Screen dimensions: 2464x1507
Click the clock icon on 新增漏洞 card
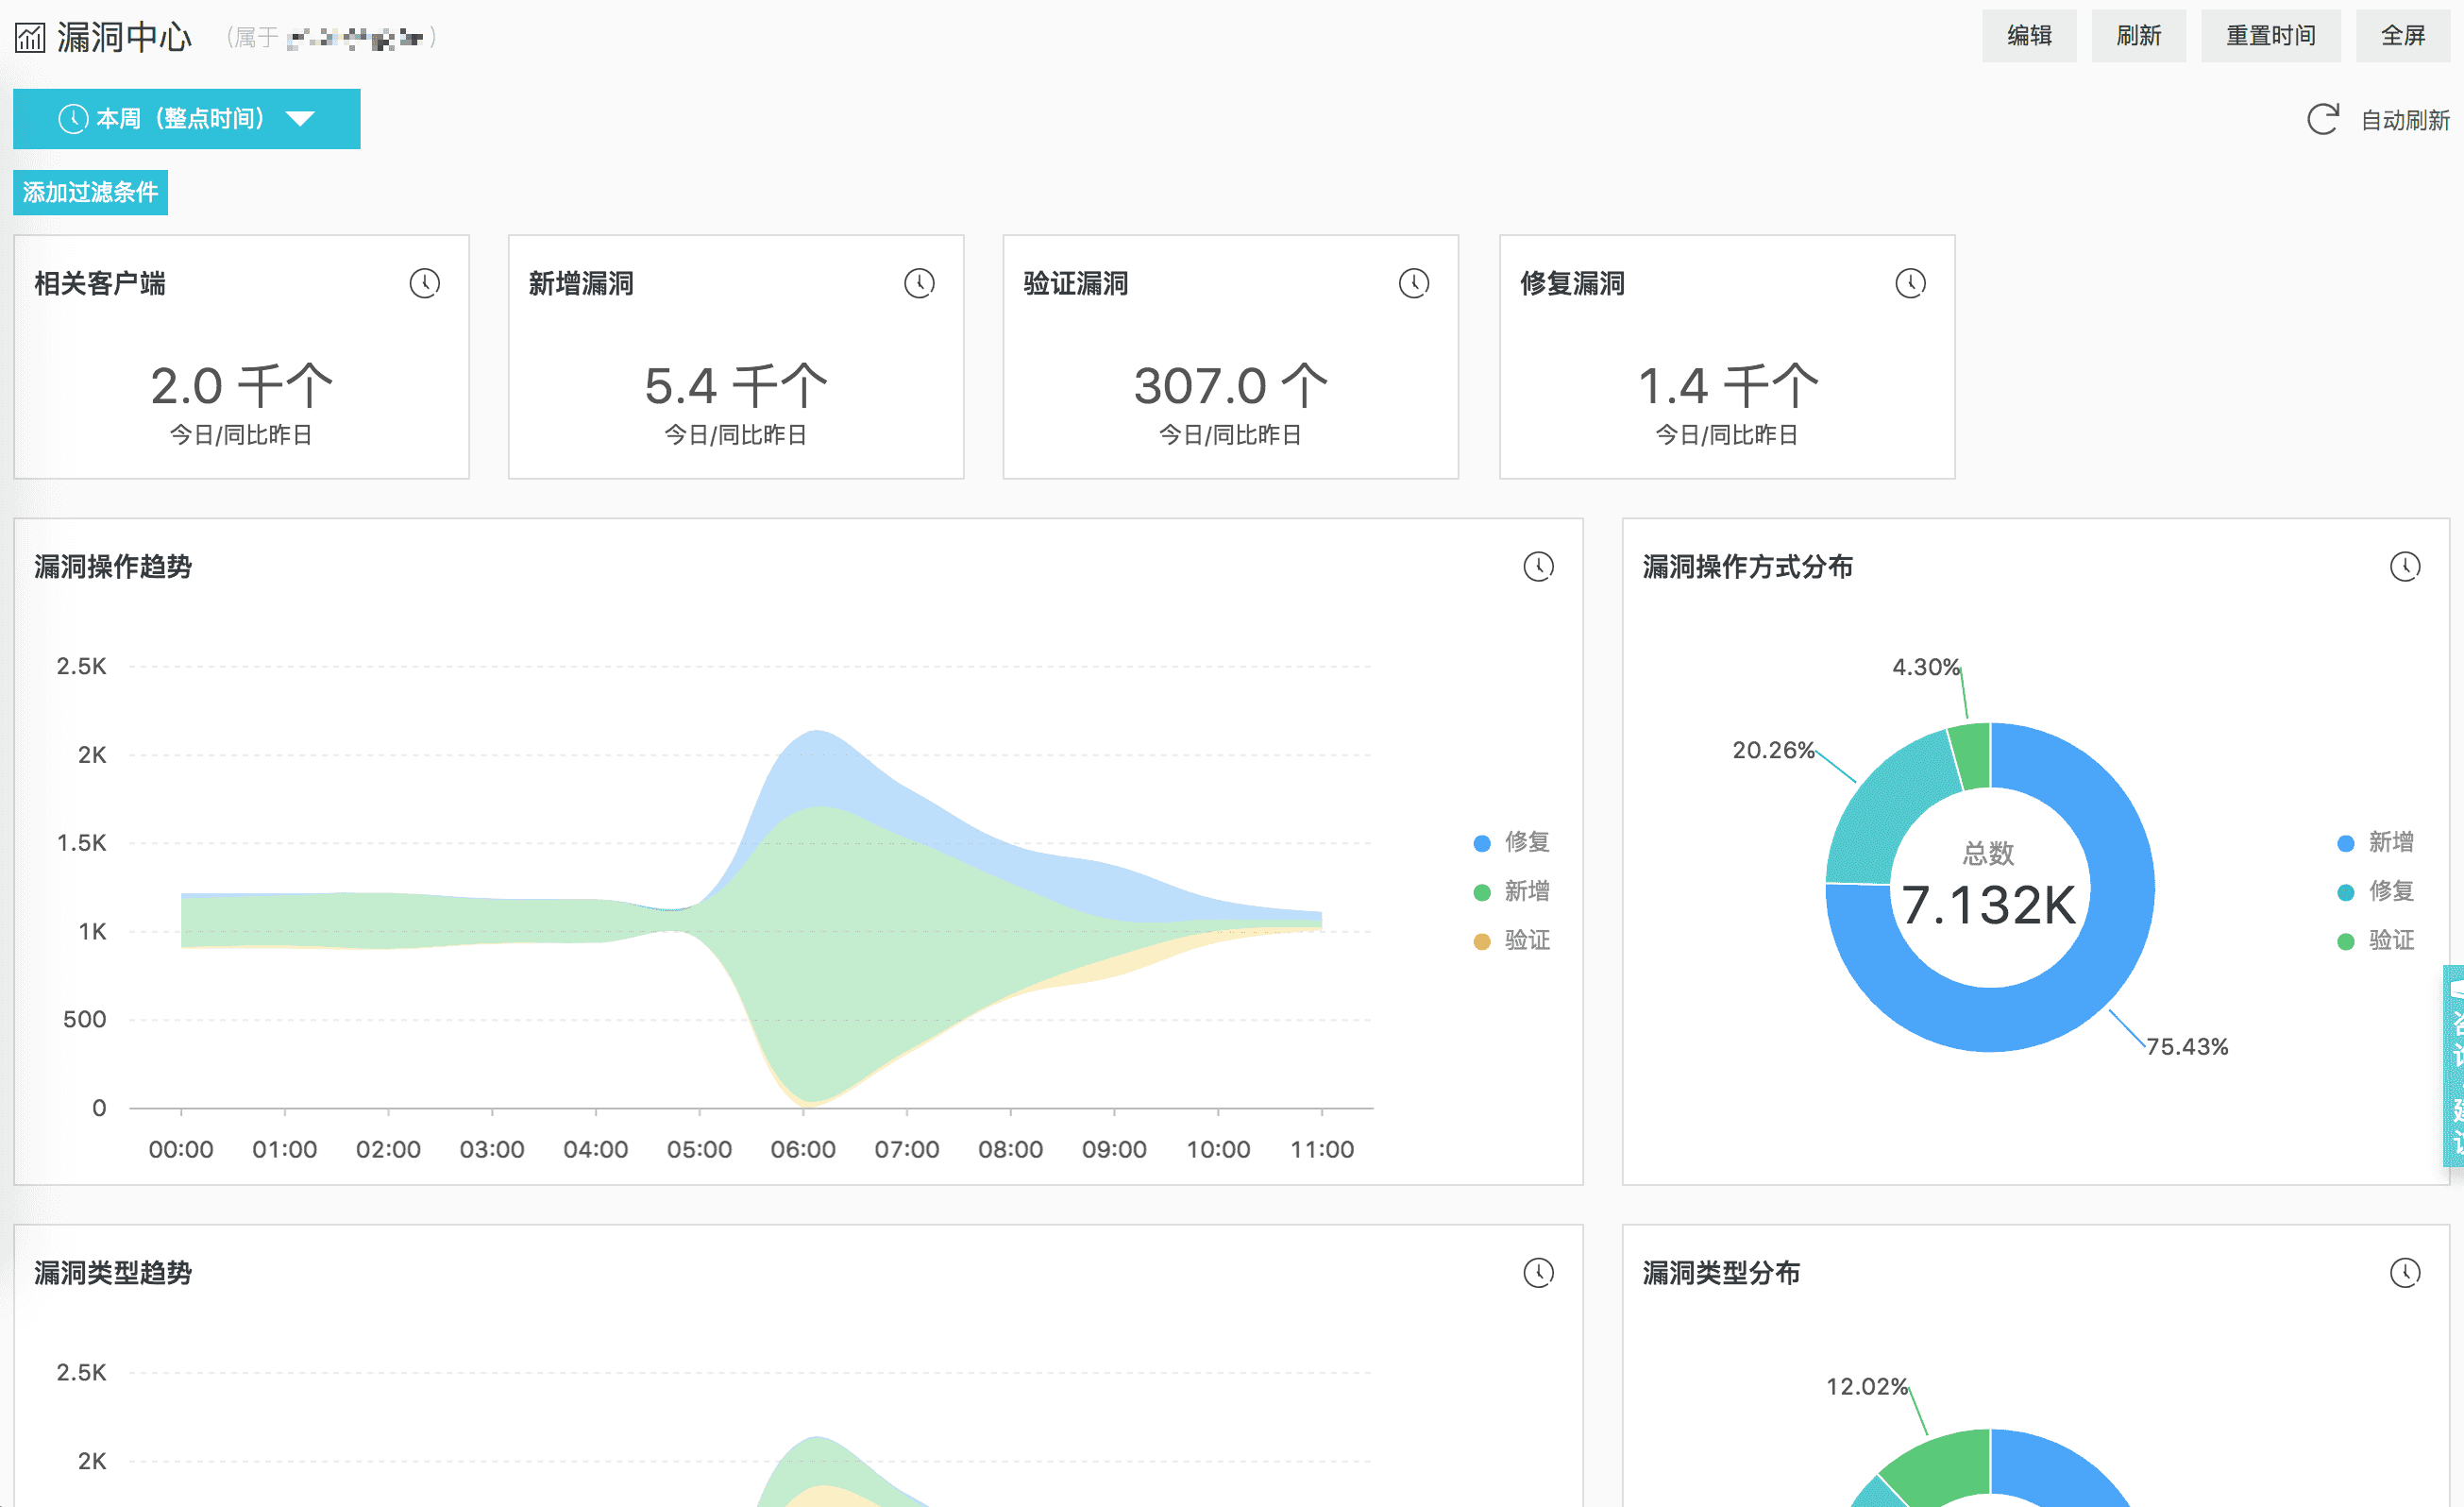[919, 283]
